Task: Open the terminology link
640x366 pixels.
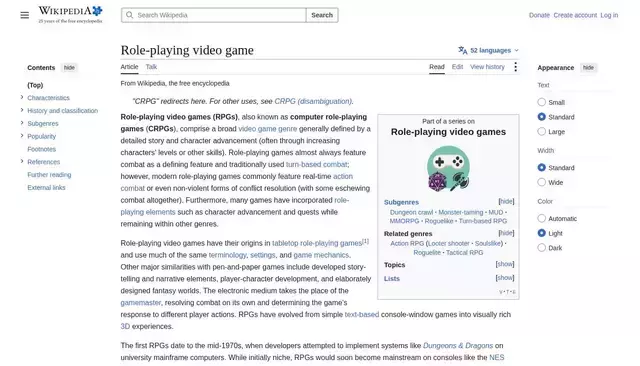Action: point(228,255)
